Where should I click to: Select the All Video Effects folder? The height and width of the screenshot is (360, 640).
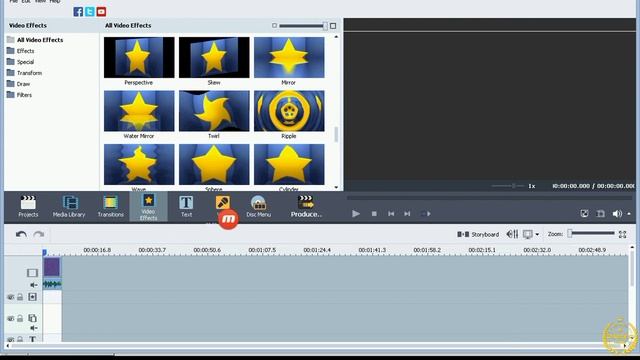[x=35, y=40]
